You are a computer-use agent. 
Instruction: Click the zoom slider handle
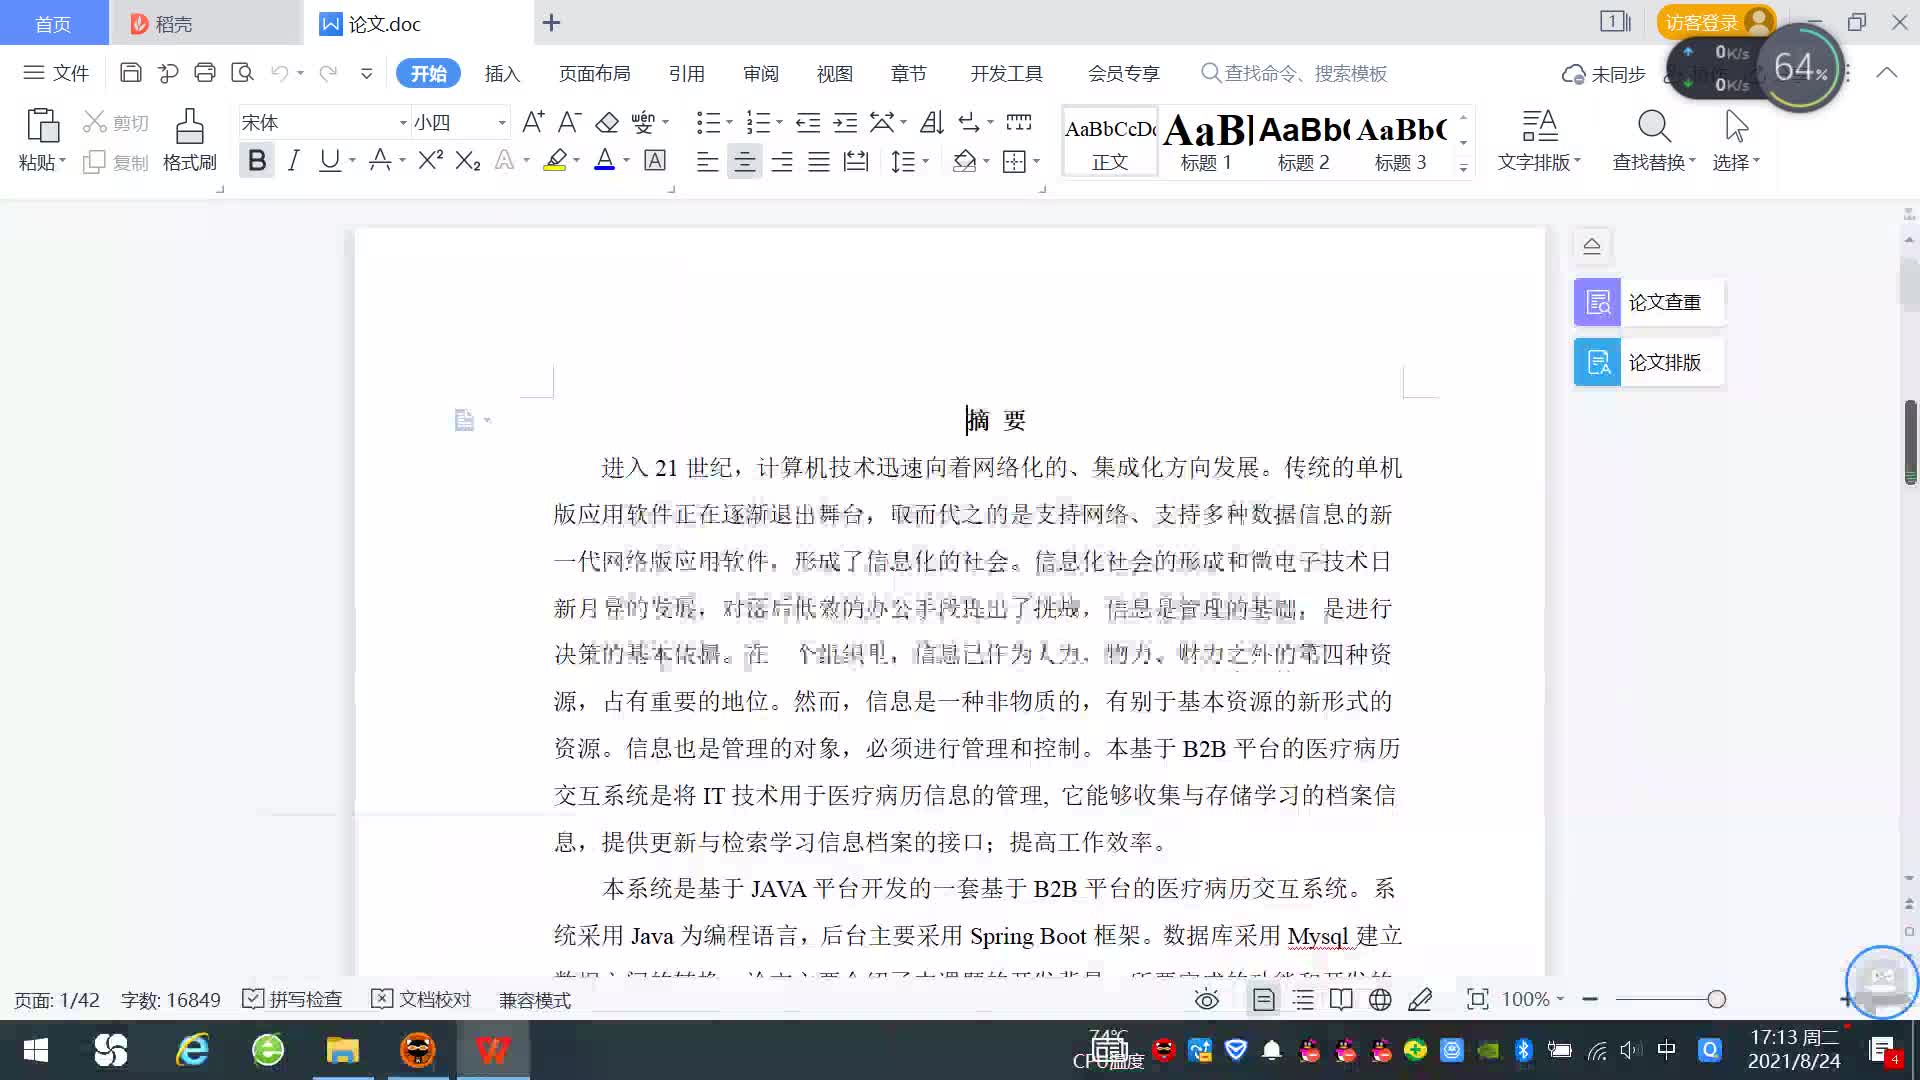pyautogui.click(x=1717, y=999)
